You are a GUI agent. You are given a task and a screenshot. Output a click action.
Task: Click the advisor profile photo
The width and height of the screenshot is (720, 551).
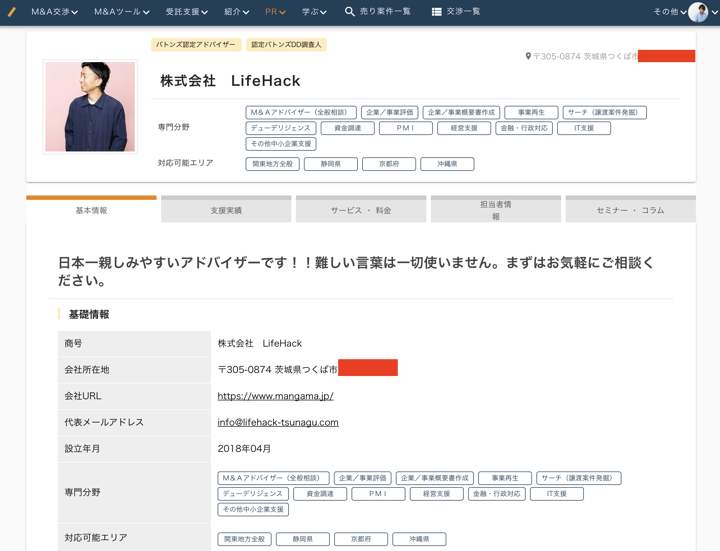[x=90, y=107]
